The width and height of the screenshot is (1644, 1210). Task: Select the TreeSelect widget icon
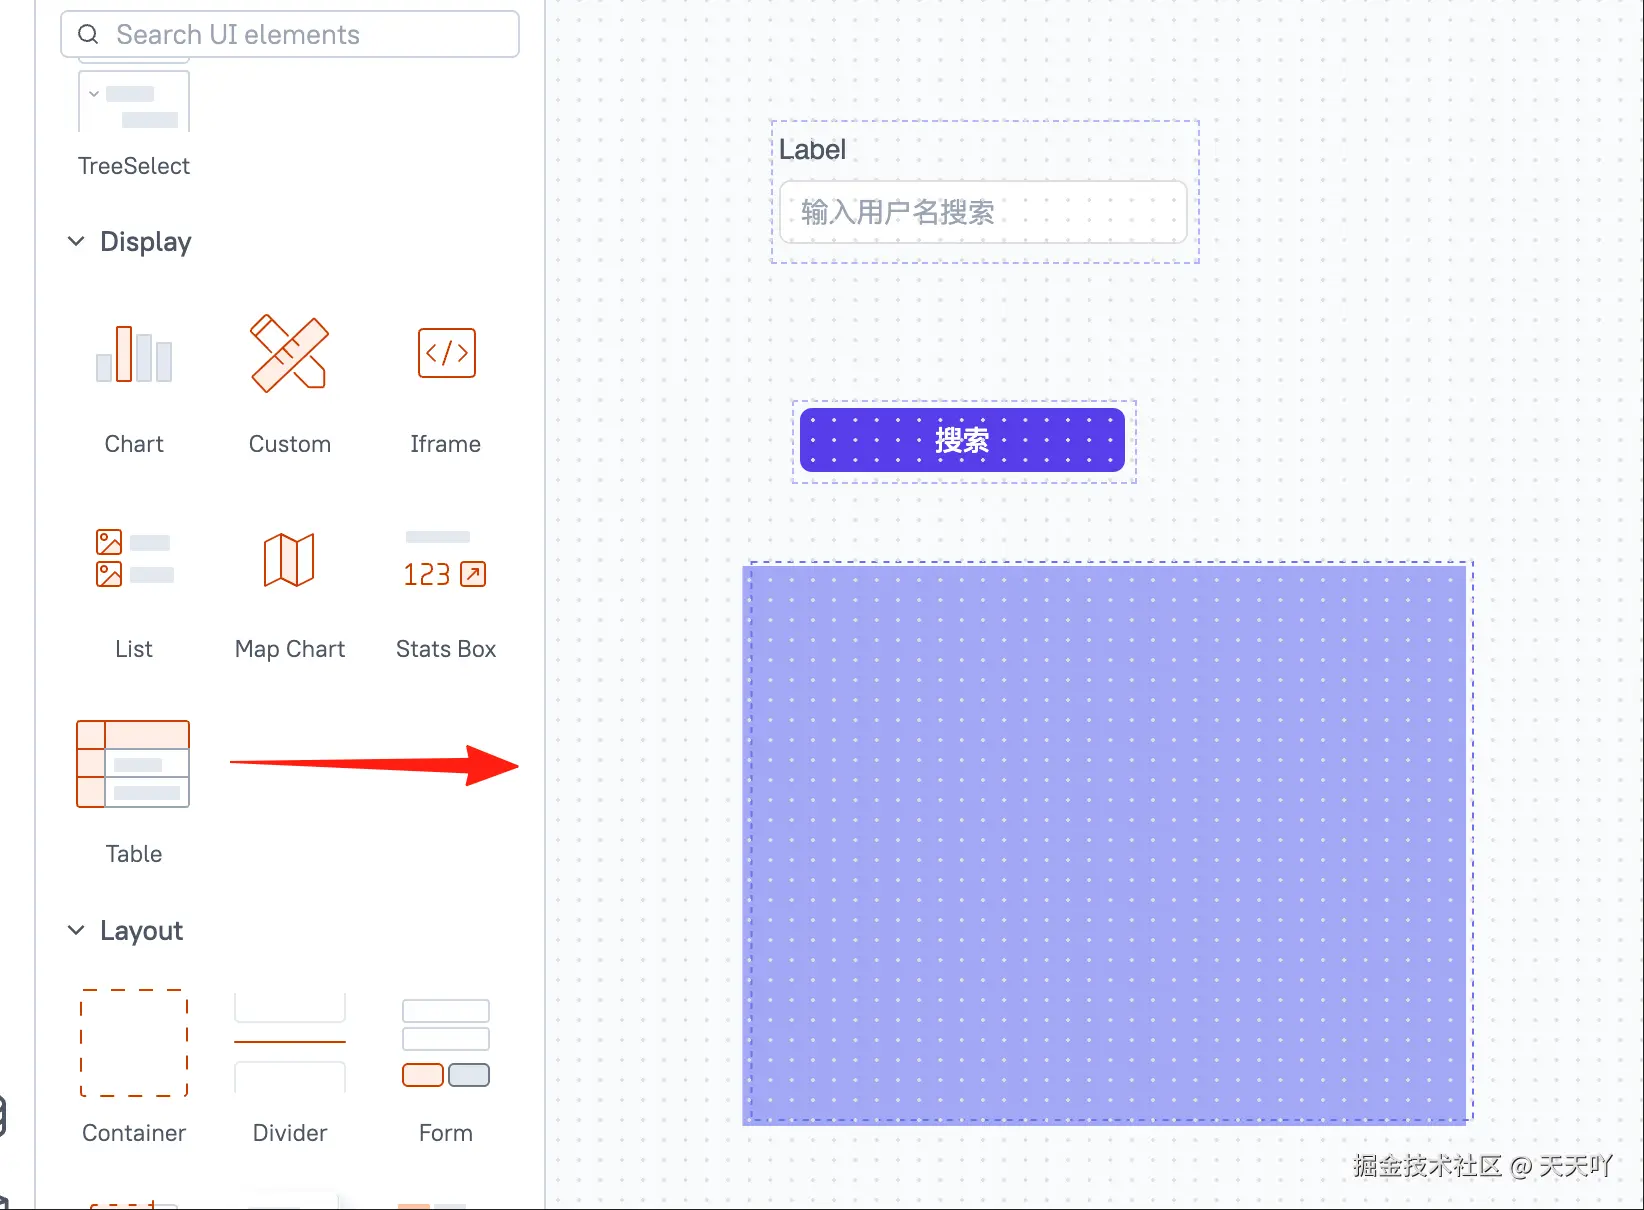(134, 100)
